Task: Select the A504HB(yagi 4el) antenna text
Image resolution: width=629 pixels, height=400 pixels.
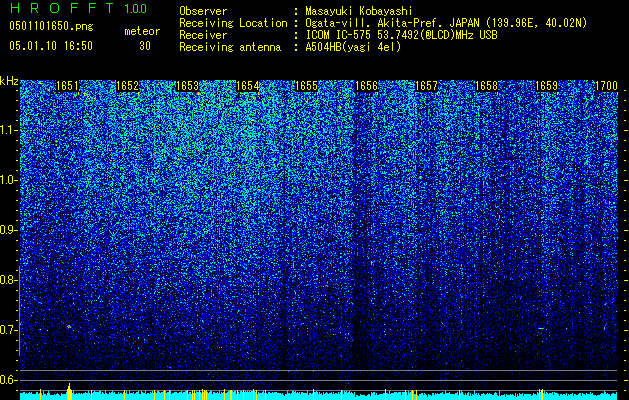Action: [x=353, y=47]
